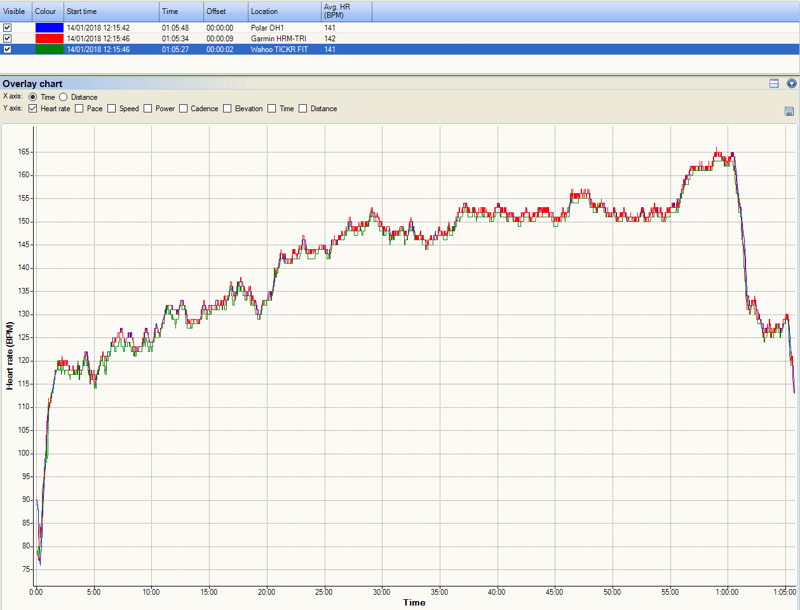Select the Garmin HRM-TRI location cell
The image size is (800, 610).
click(x=279, y=38)
